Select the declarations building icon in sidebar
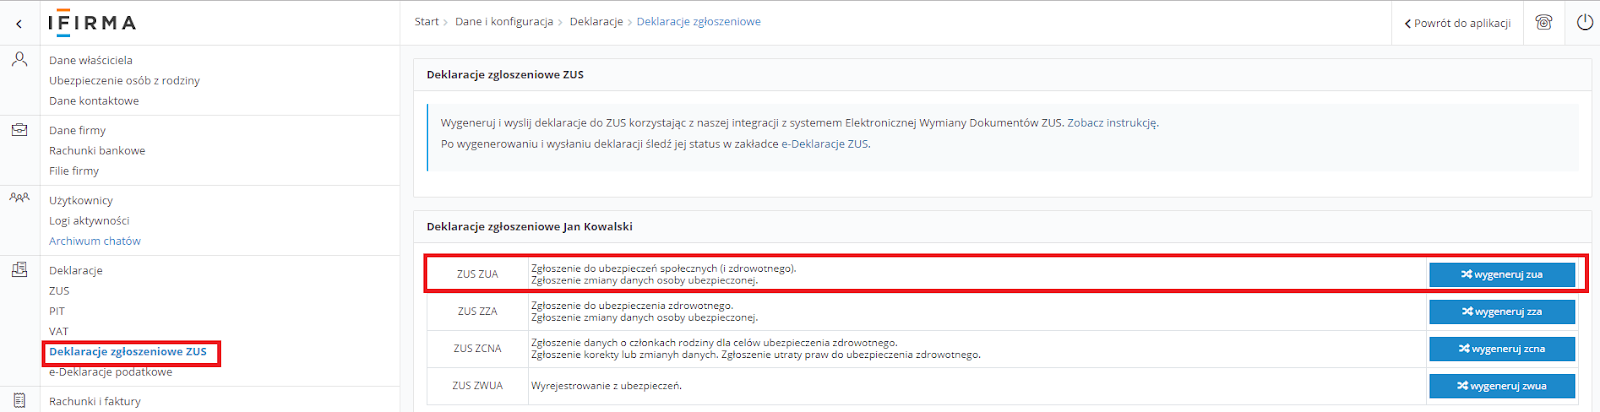 [19, 269]
